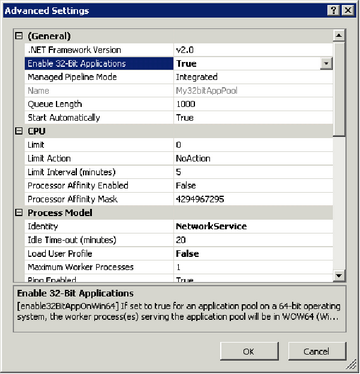Viewport: 360px width, 374px height.
Task: Click the Cancel button
Action: pos(317,351)
